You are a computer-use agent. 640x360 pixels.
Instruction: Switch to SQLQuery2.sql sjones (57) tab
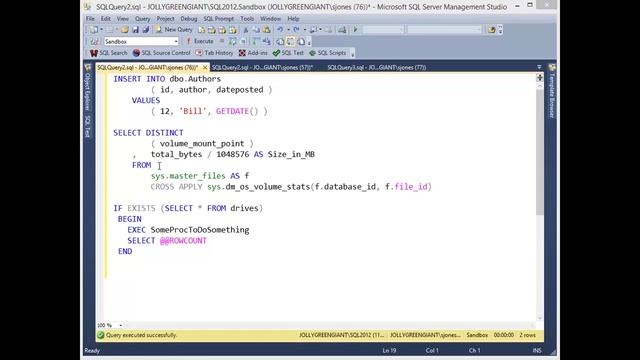pos(262,67)
